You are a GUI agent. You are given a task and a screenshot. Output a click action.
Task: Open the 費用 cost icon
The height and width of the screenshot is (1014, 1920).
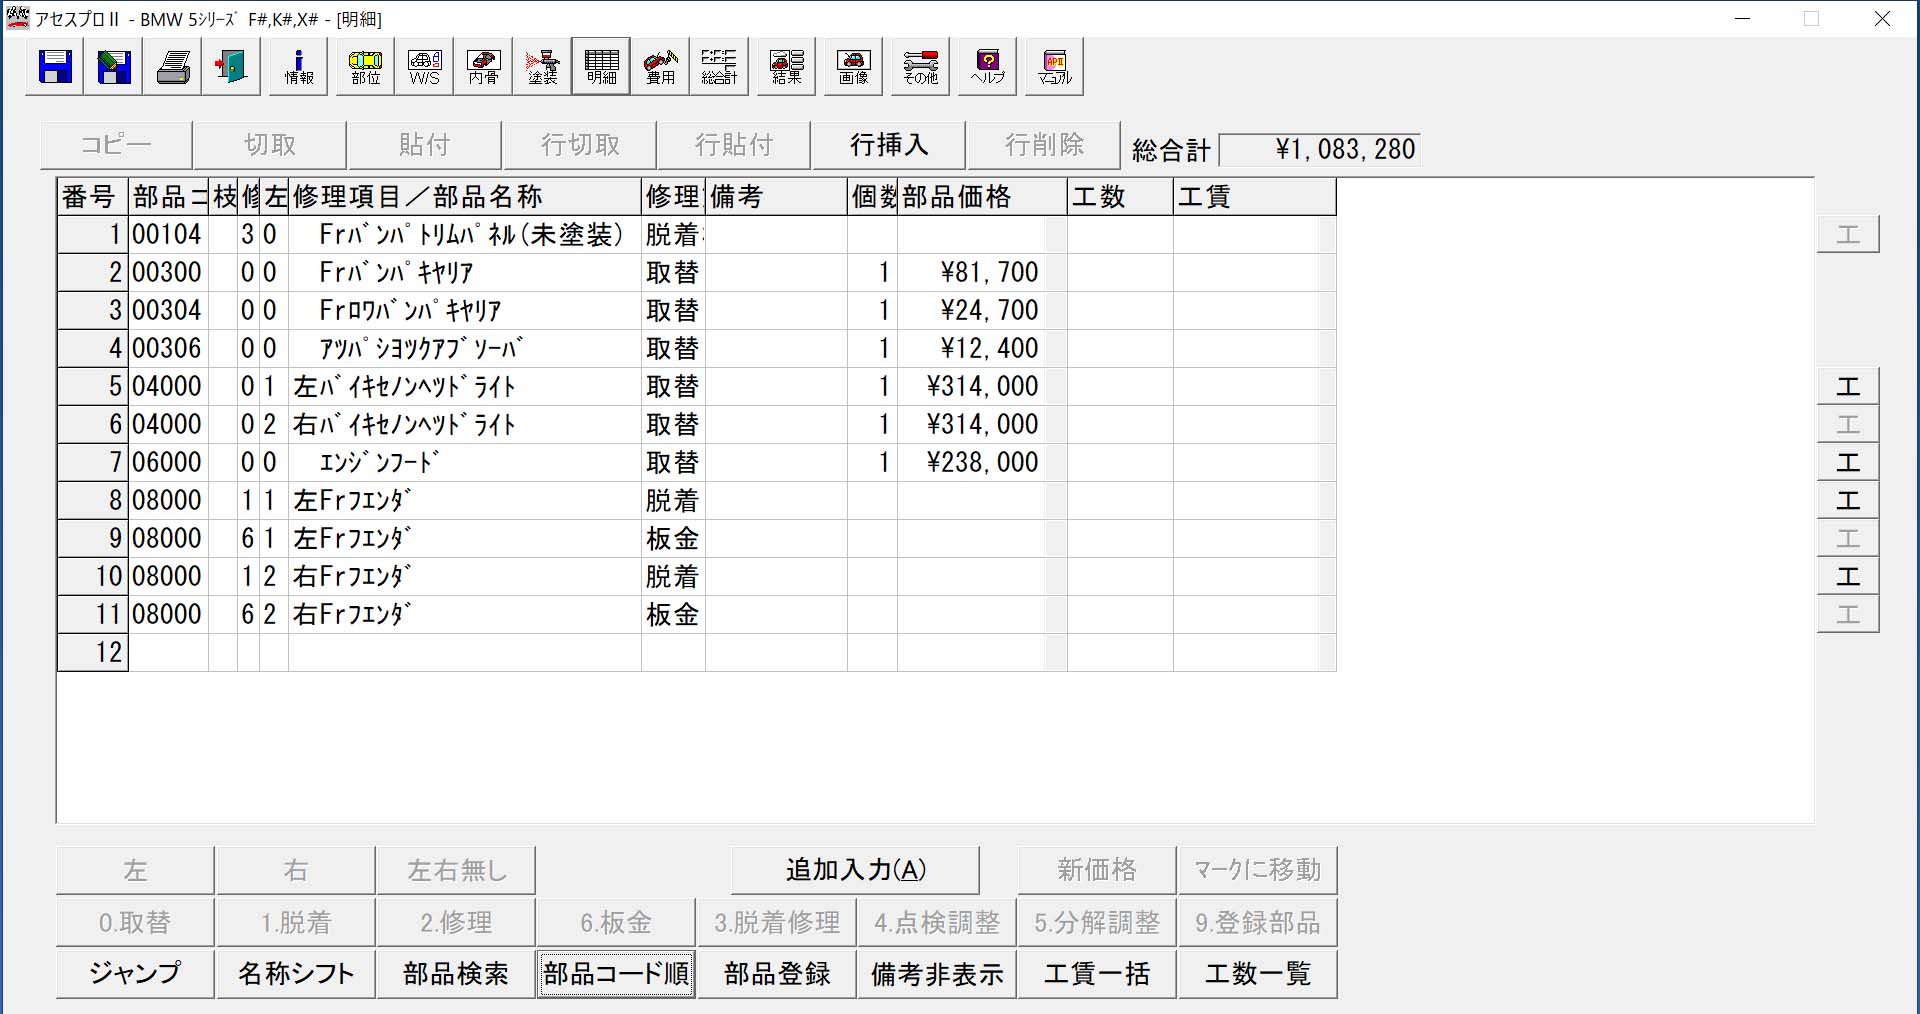click(660, 67)
